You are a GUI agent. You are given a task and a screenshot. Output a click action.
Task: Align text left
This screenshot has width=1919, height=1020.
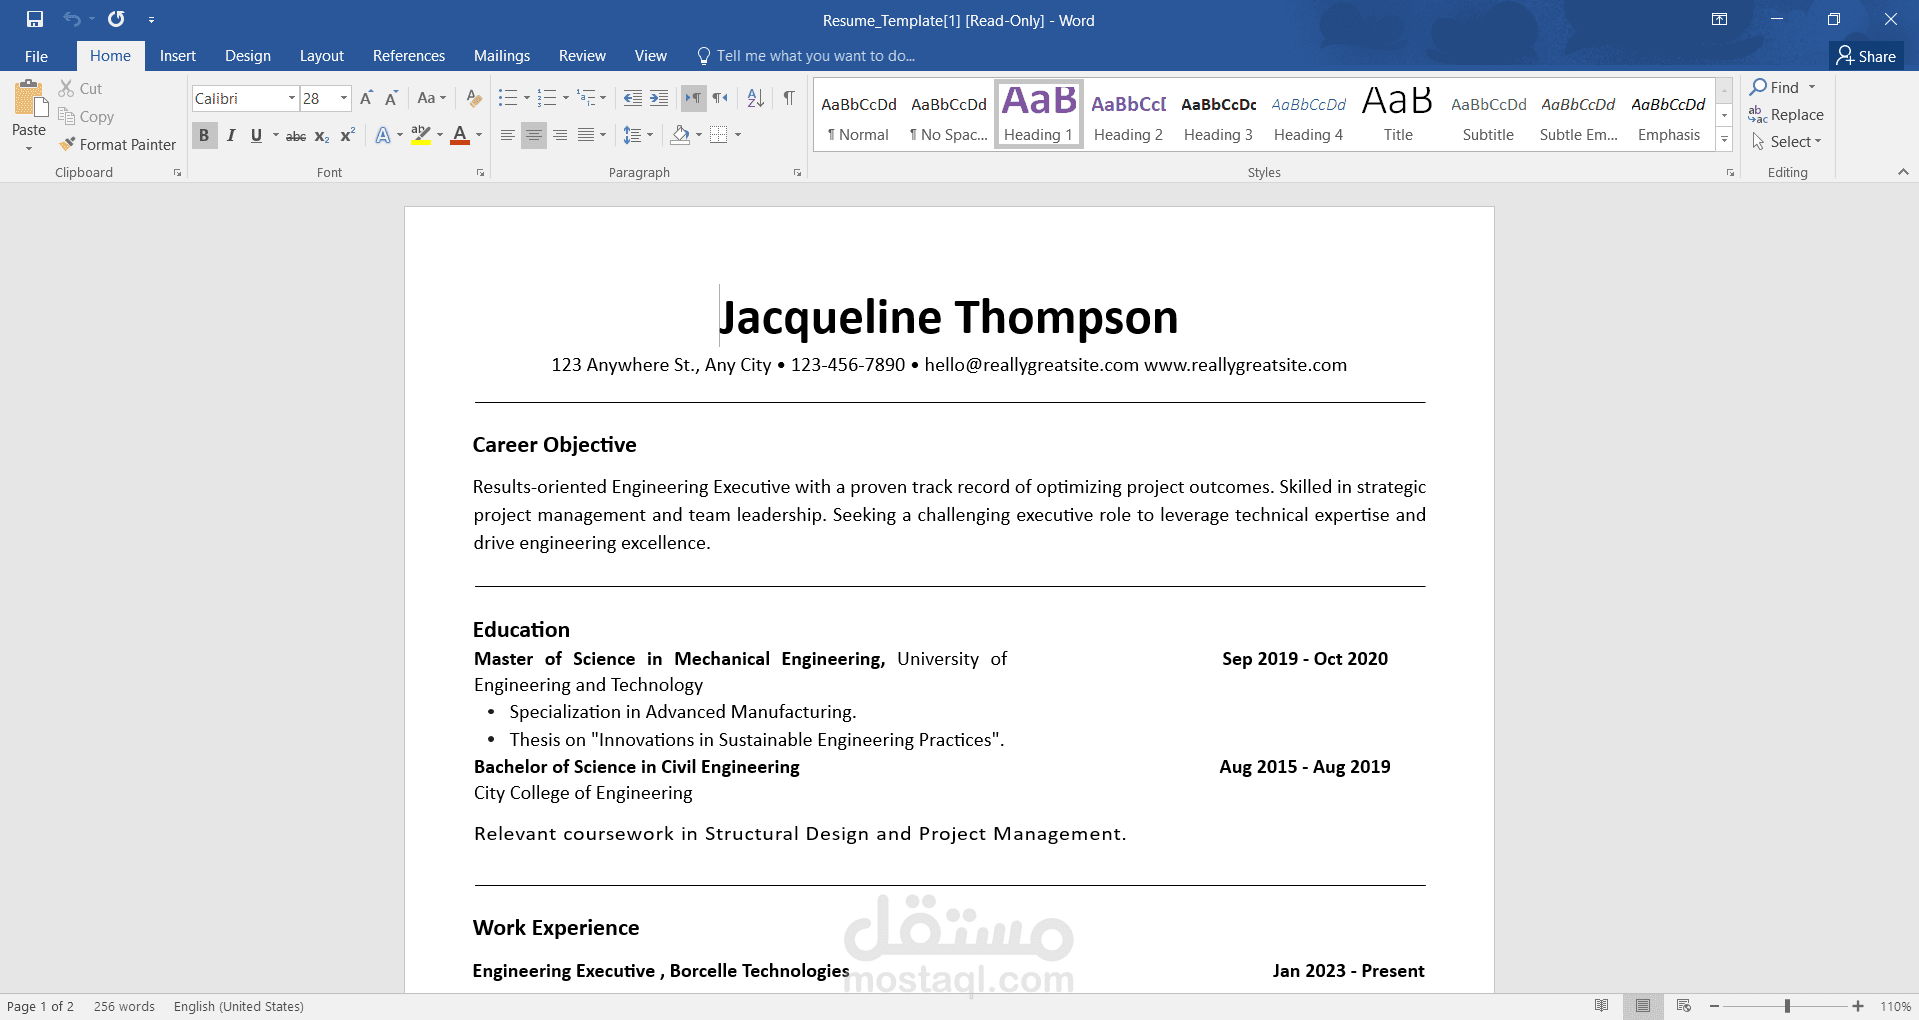(508, 135)
